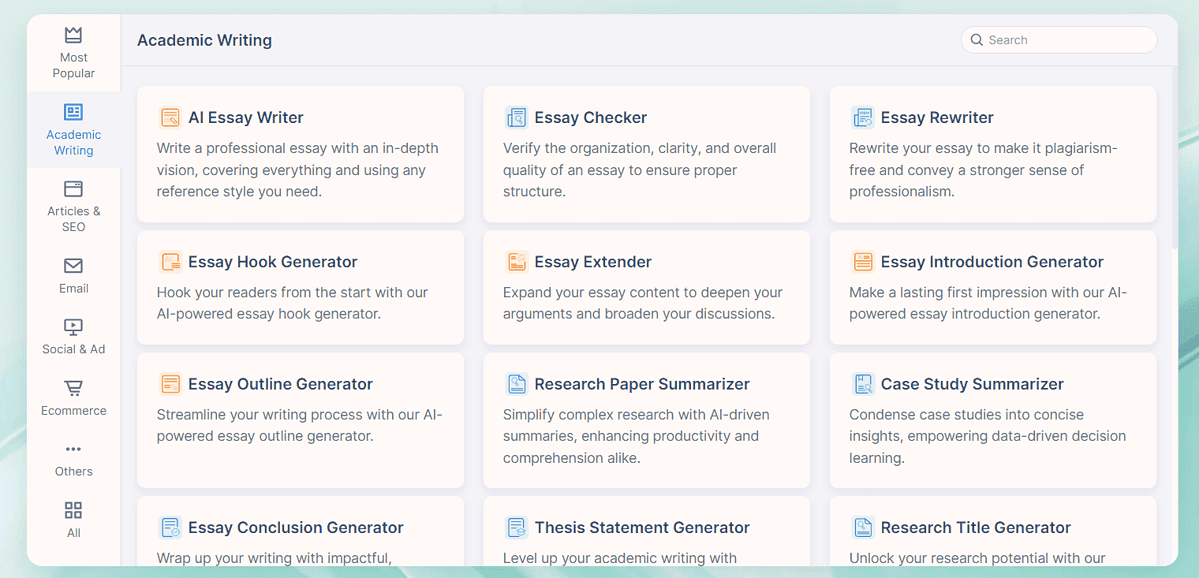Click inside the Search input field
This screenshot has width=1199, height=578.
click(1065, 40)
